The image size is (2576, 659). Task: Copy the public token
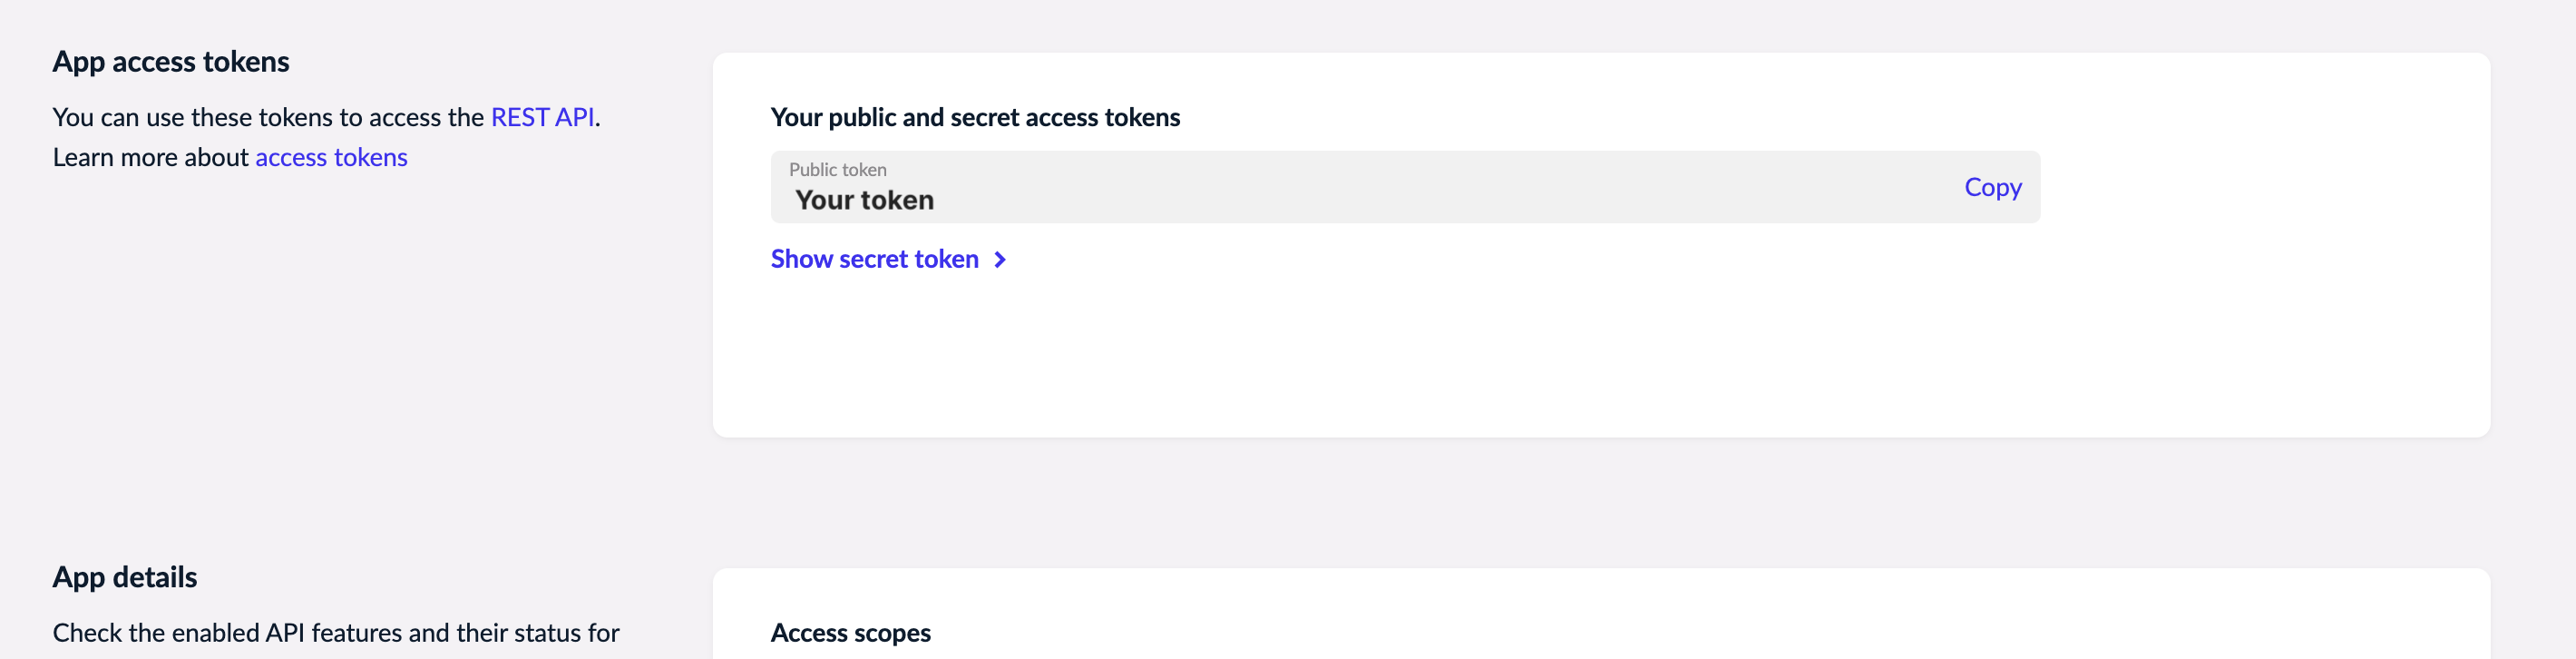coord(1992,187)
